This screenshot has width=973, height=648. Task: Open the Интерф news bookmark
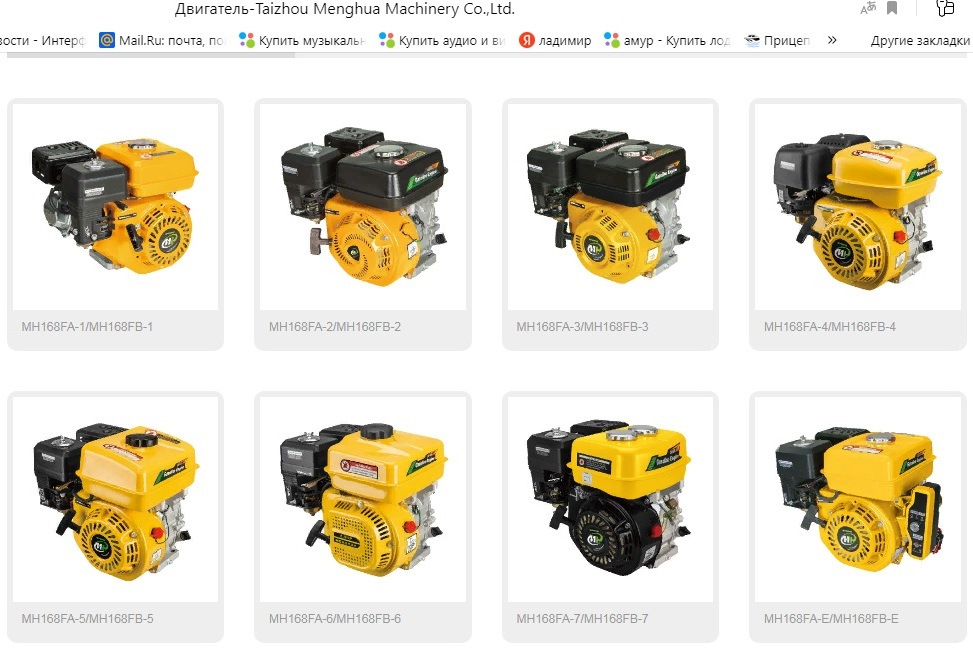pos(42,40)
